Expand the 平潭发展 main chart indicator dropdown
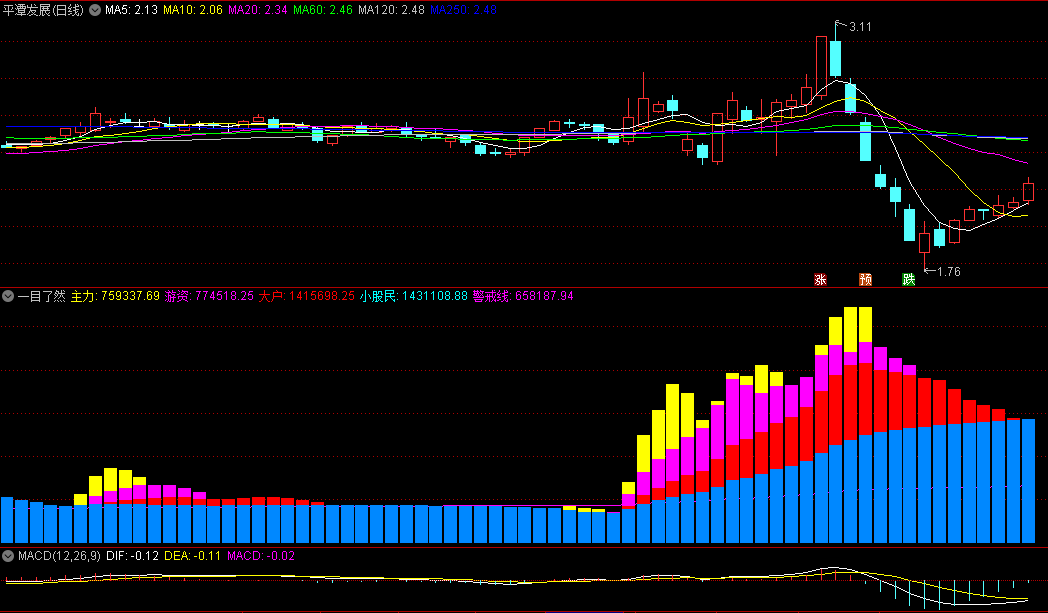The image size is (1048, 613). tap(95, 10)
